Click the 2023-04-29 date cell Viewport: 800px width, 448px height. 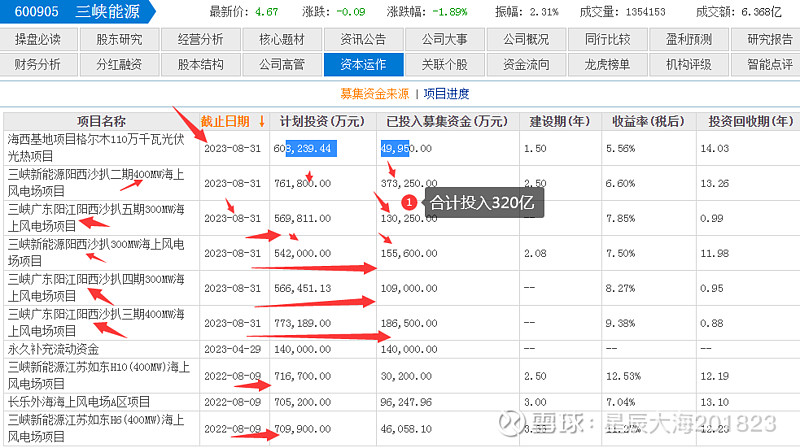tap(233, 350)
